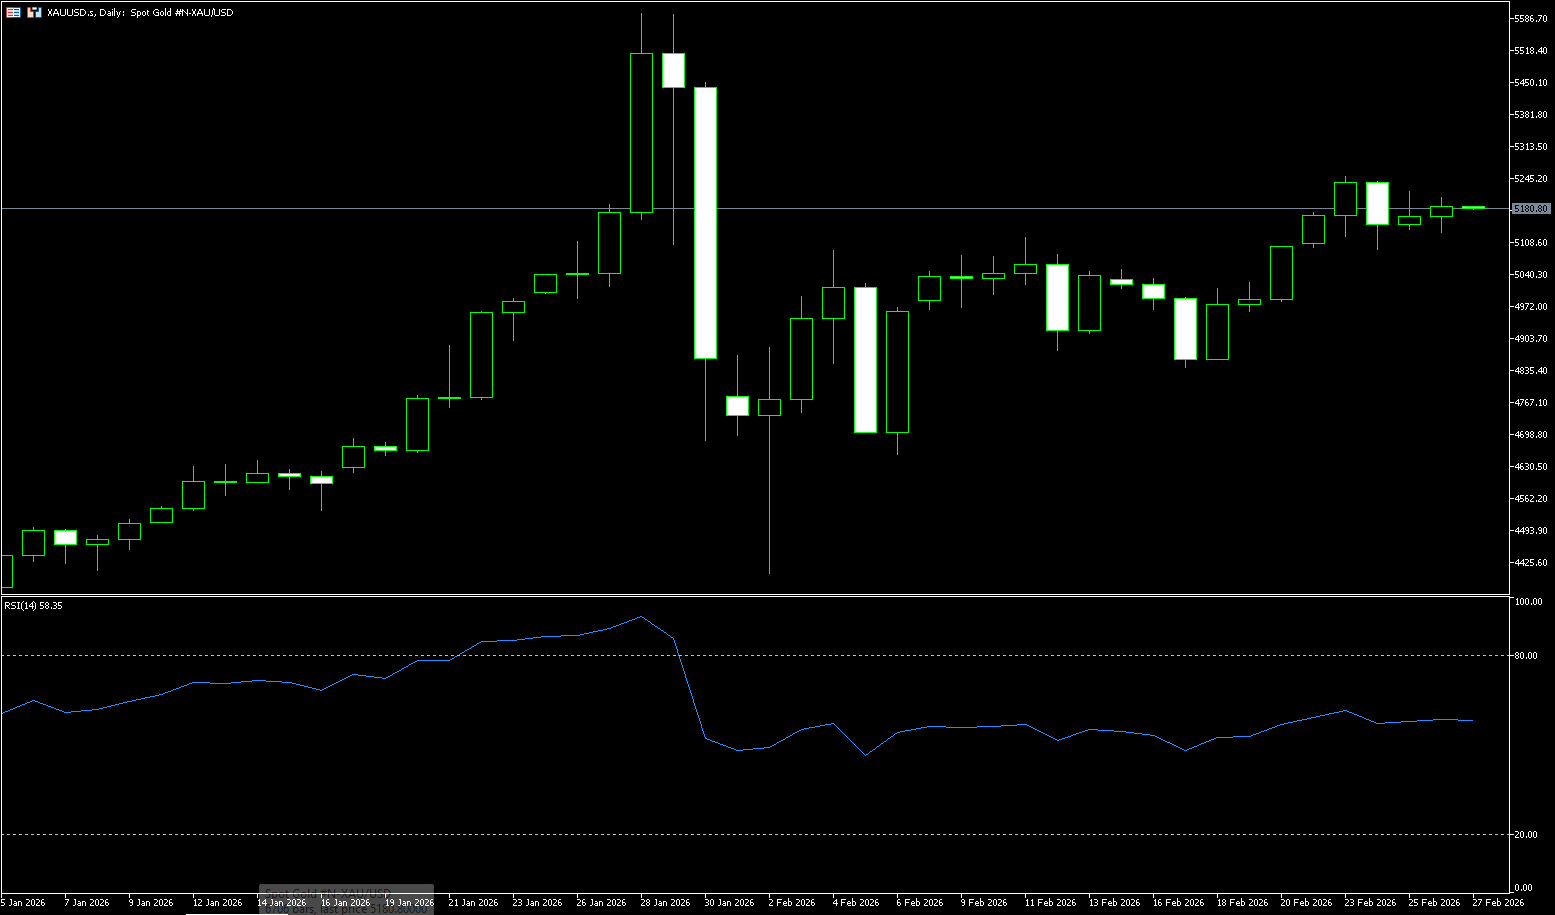Click the 28 Jan 2026 date label
This screenshot has width=1555, height=915.
665,903
